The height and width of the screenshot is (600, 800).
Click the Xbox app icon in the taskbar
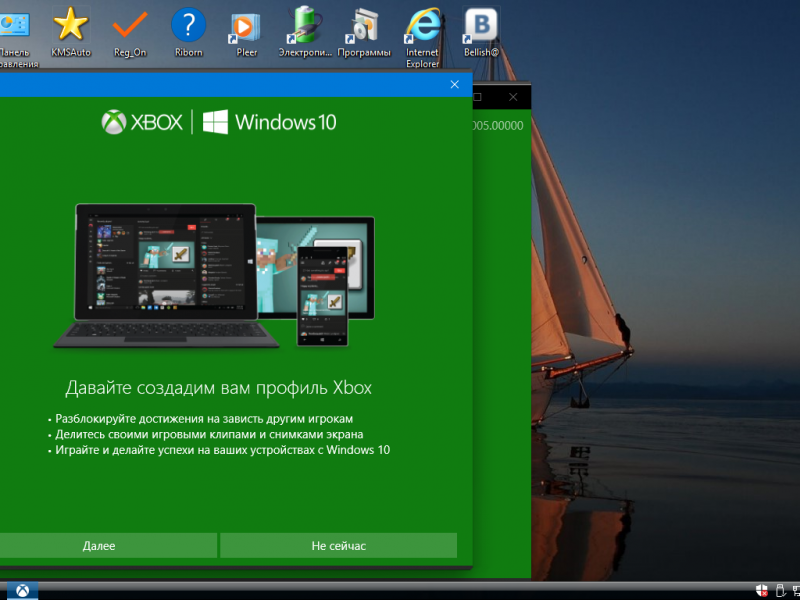click(22, 591)
